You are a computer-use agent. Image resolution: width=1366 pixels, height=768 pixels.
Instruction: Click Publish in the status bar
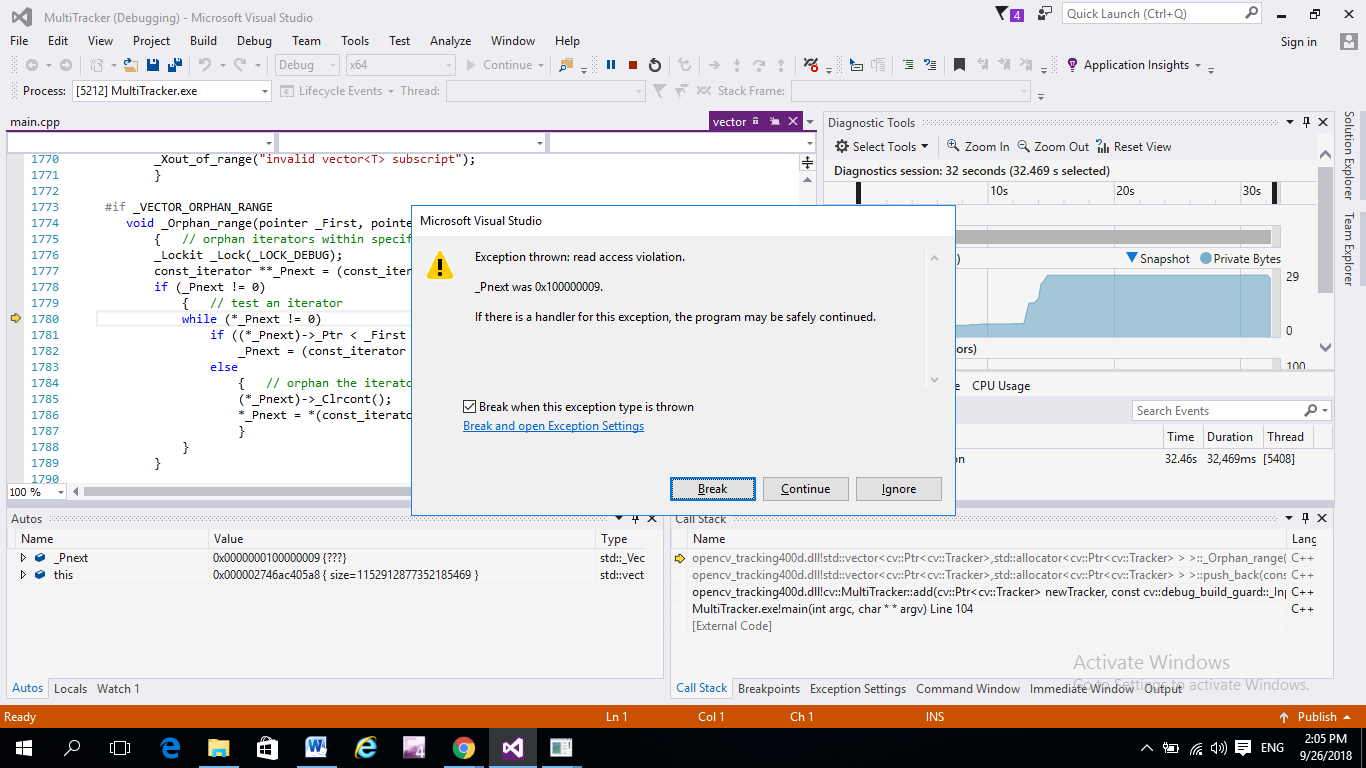(1317, 716)
